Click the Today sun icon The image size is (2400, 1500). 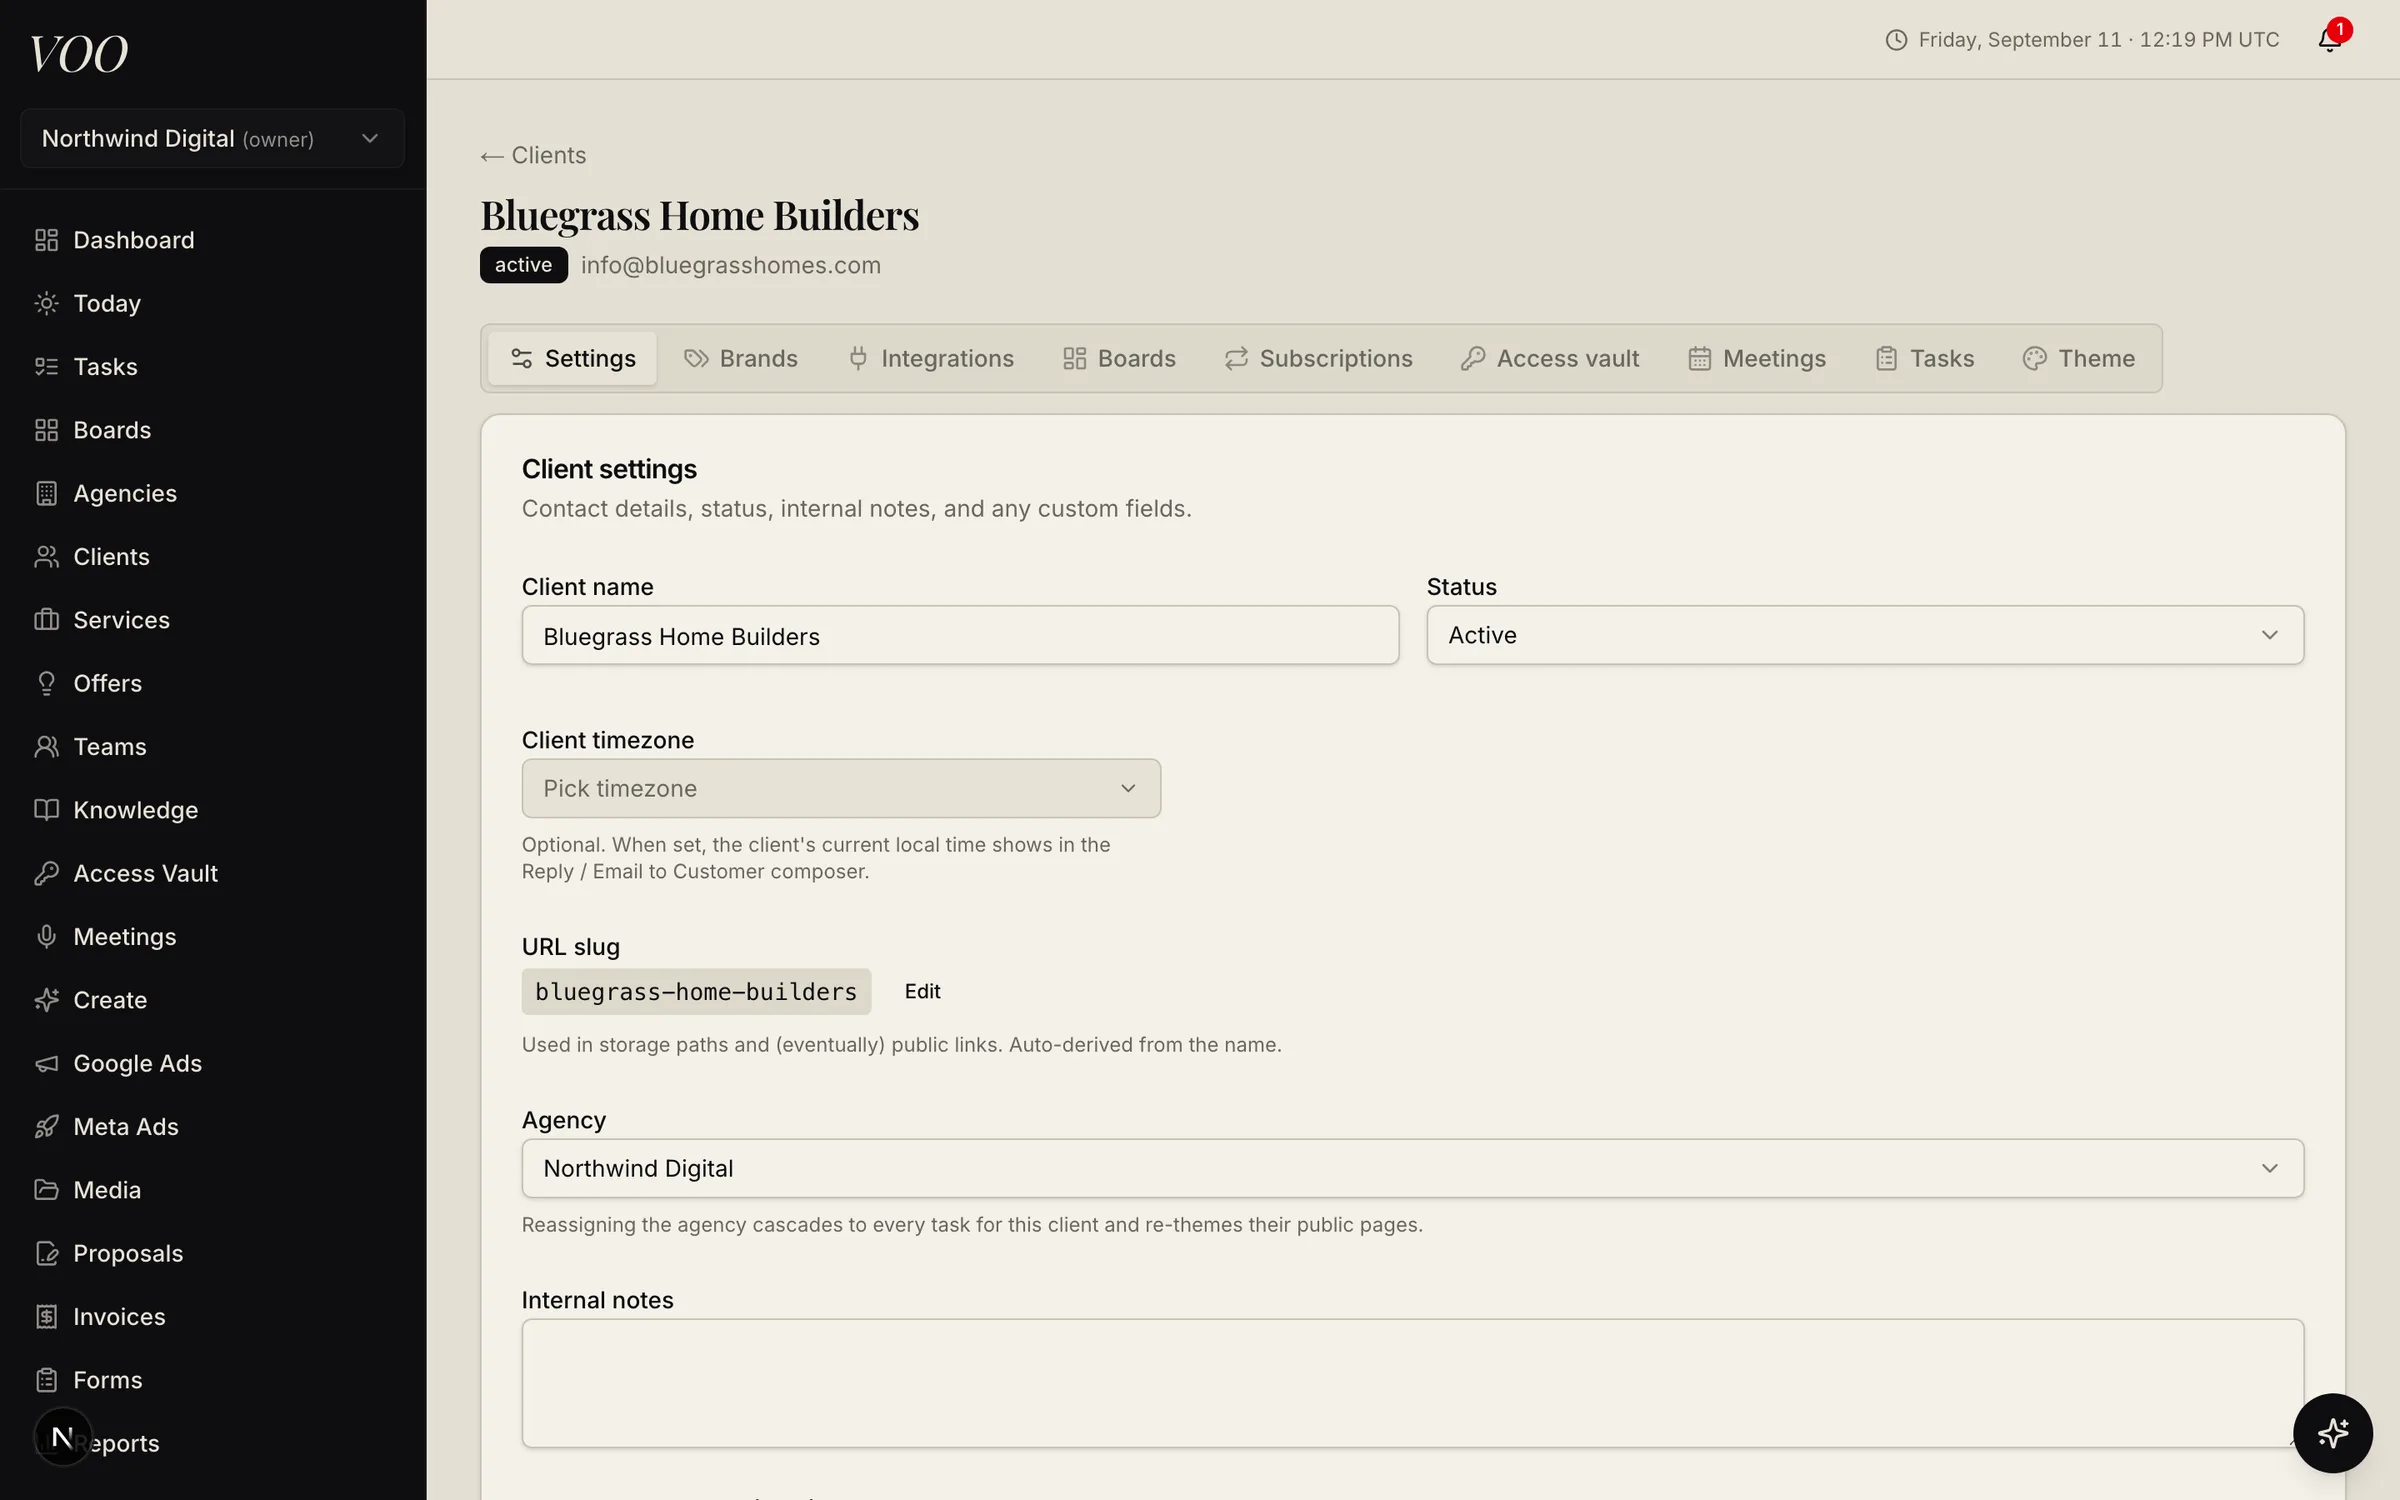(x=46, y=303)
